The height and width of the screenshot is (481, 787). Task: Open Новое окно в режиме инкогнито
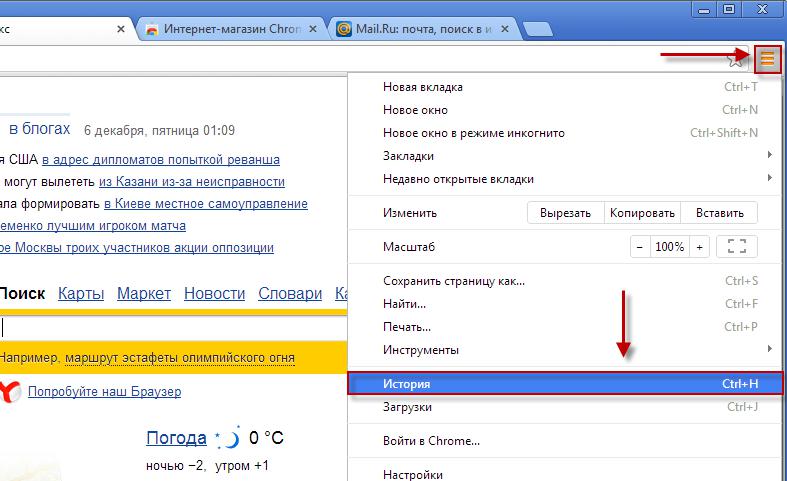[565, 133]
